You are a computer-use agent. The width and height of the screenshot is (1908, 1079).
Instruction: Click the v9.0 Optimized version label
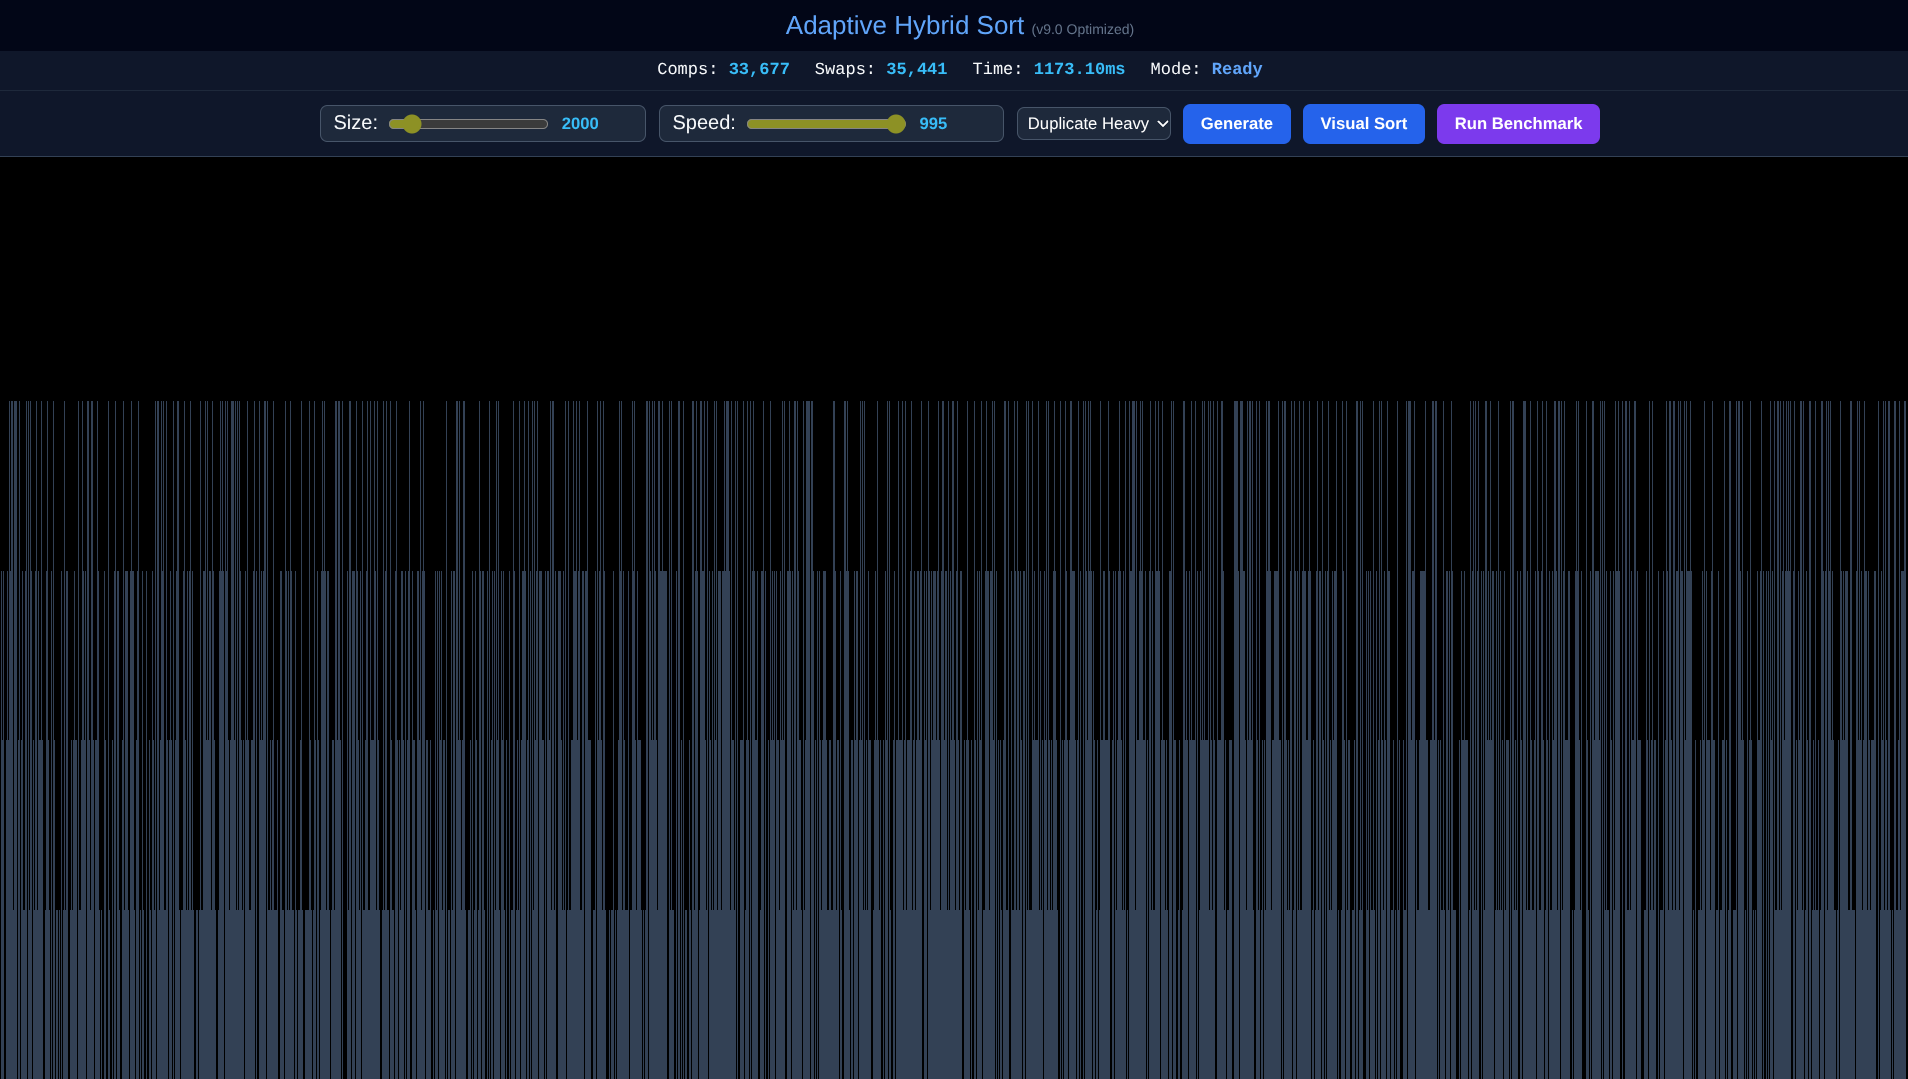coord(1083,30)
